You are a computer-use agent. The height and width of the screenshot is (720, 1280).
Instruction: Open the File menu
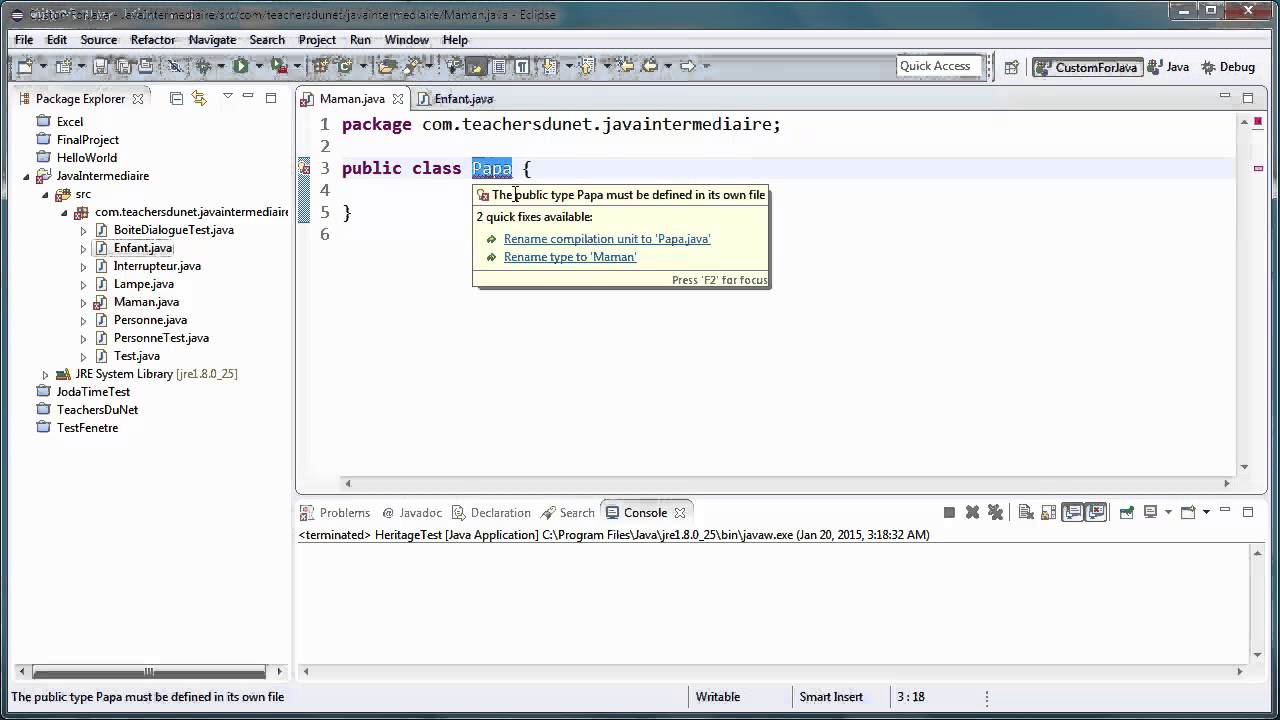coord(24,40)
